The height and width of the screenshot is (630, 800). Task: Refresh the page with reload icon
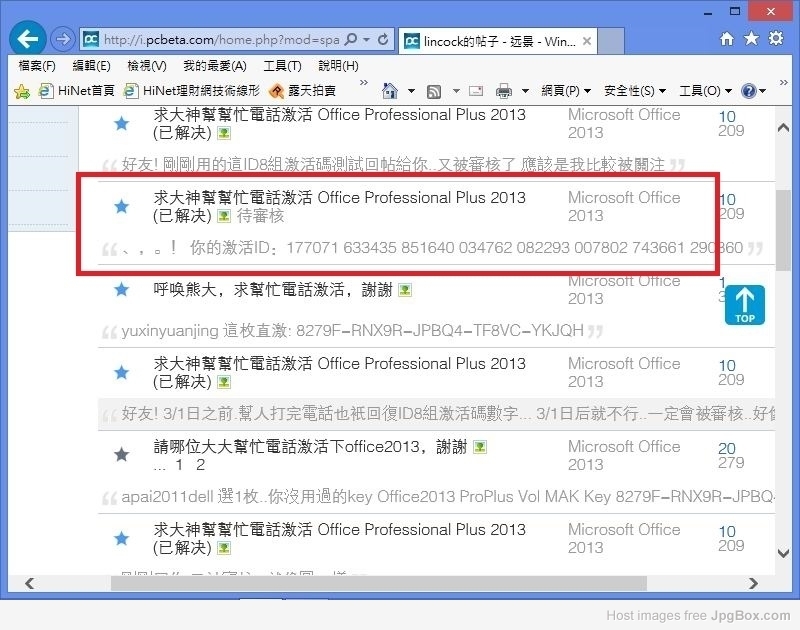(x=383, y=40)
